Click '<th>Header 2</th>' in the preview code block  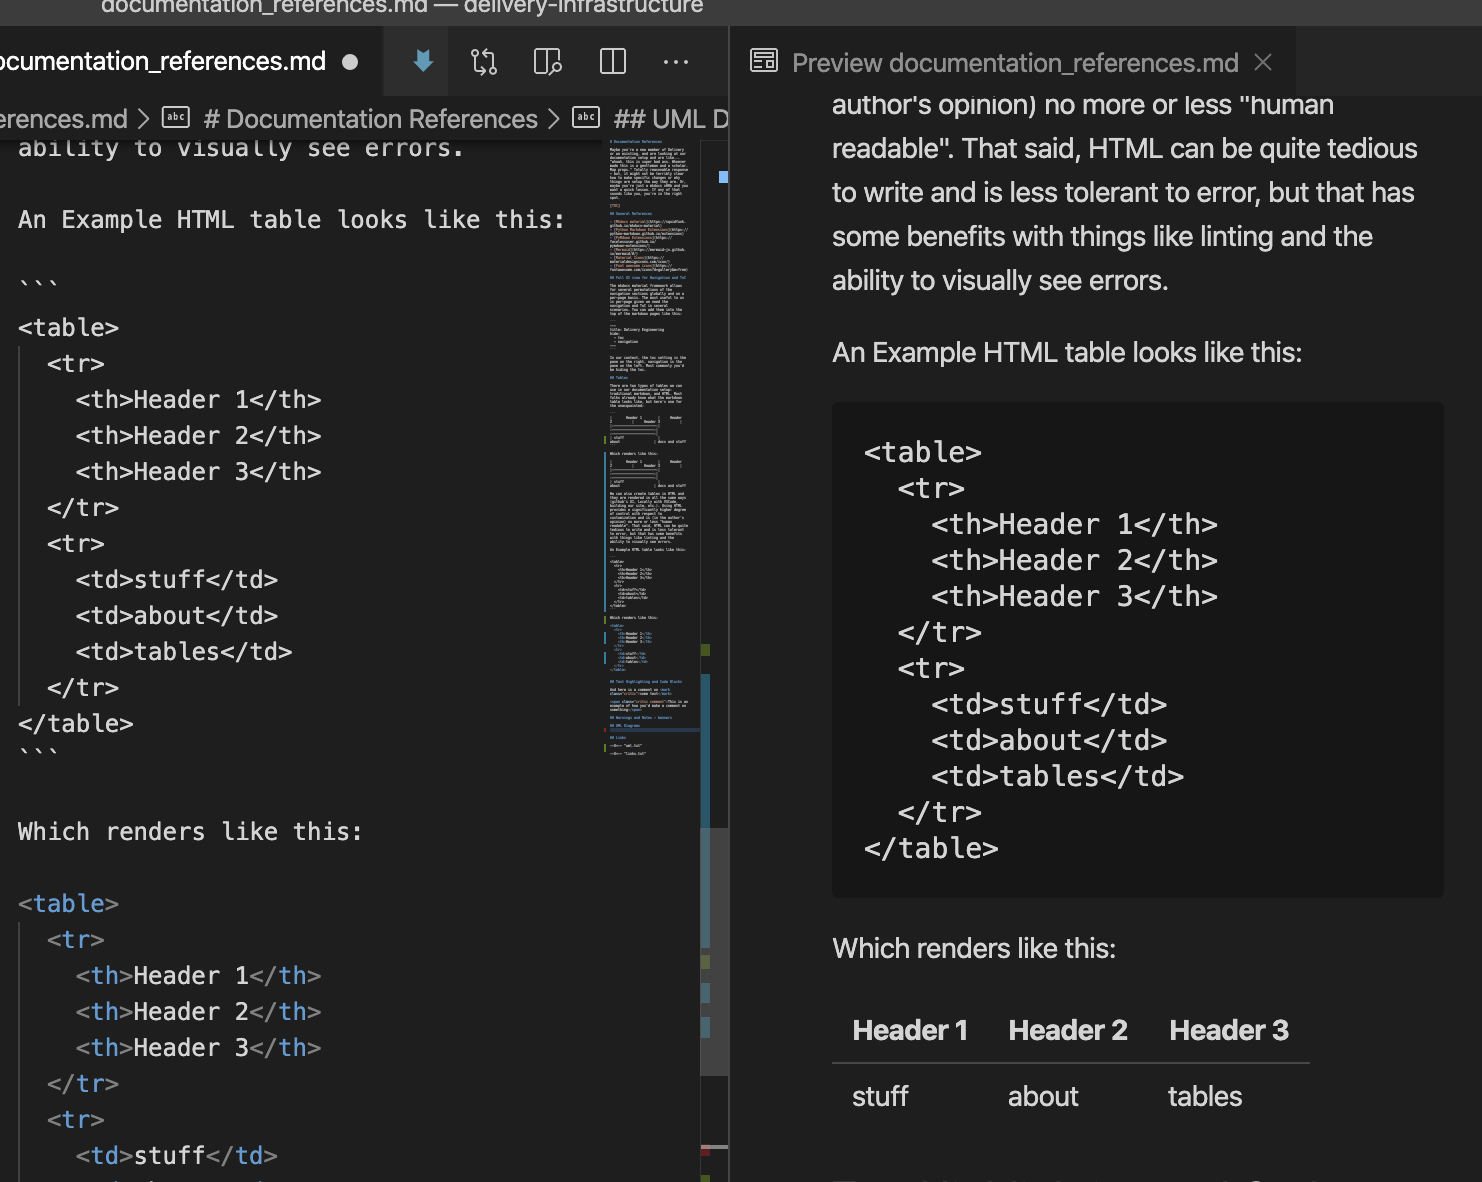pos(1075,561)
